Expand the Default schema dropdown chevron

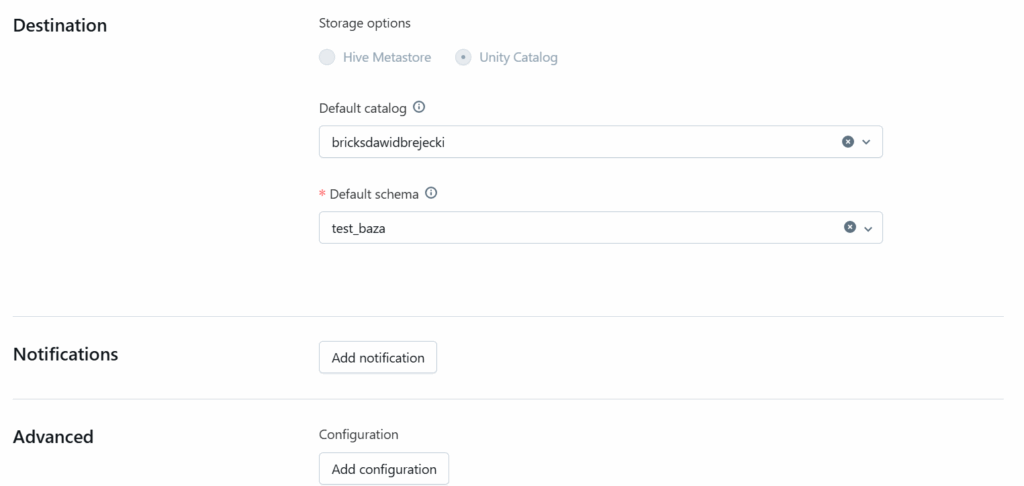pyautogui.click(x=868, y=228)
